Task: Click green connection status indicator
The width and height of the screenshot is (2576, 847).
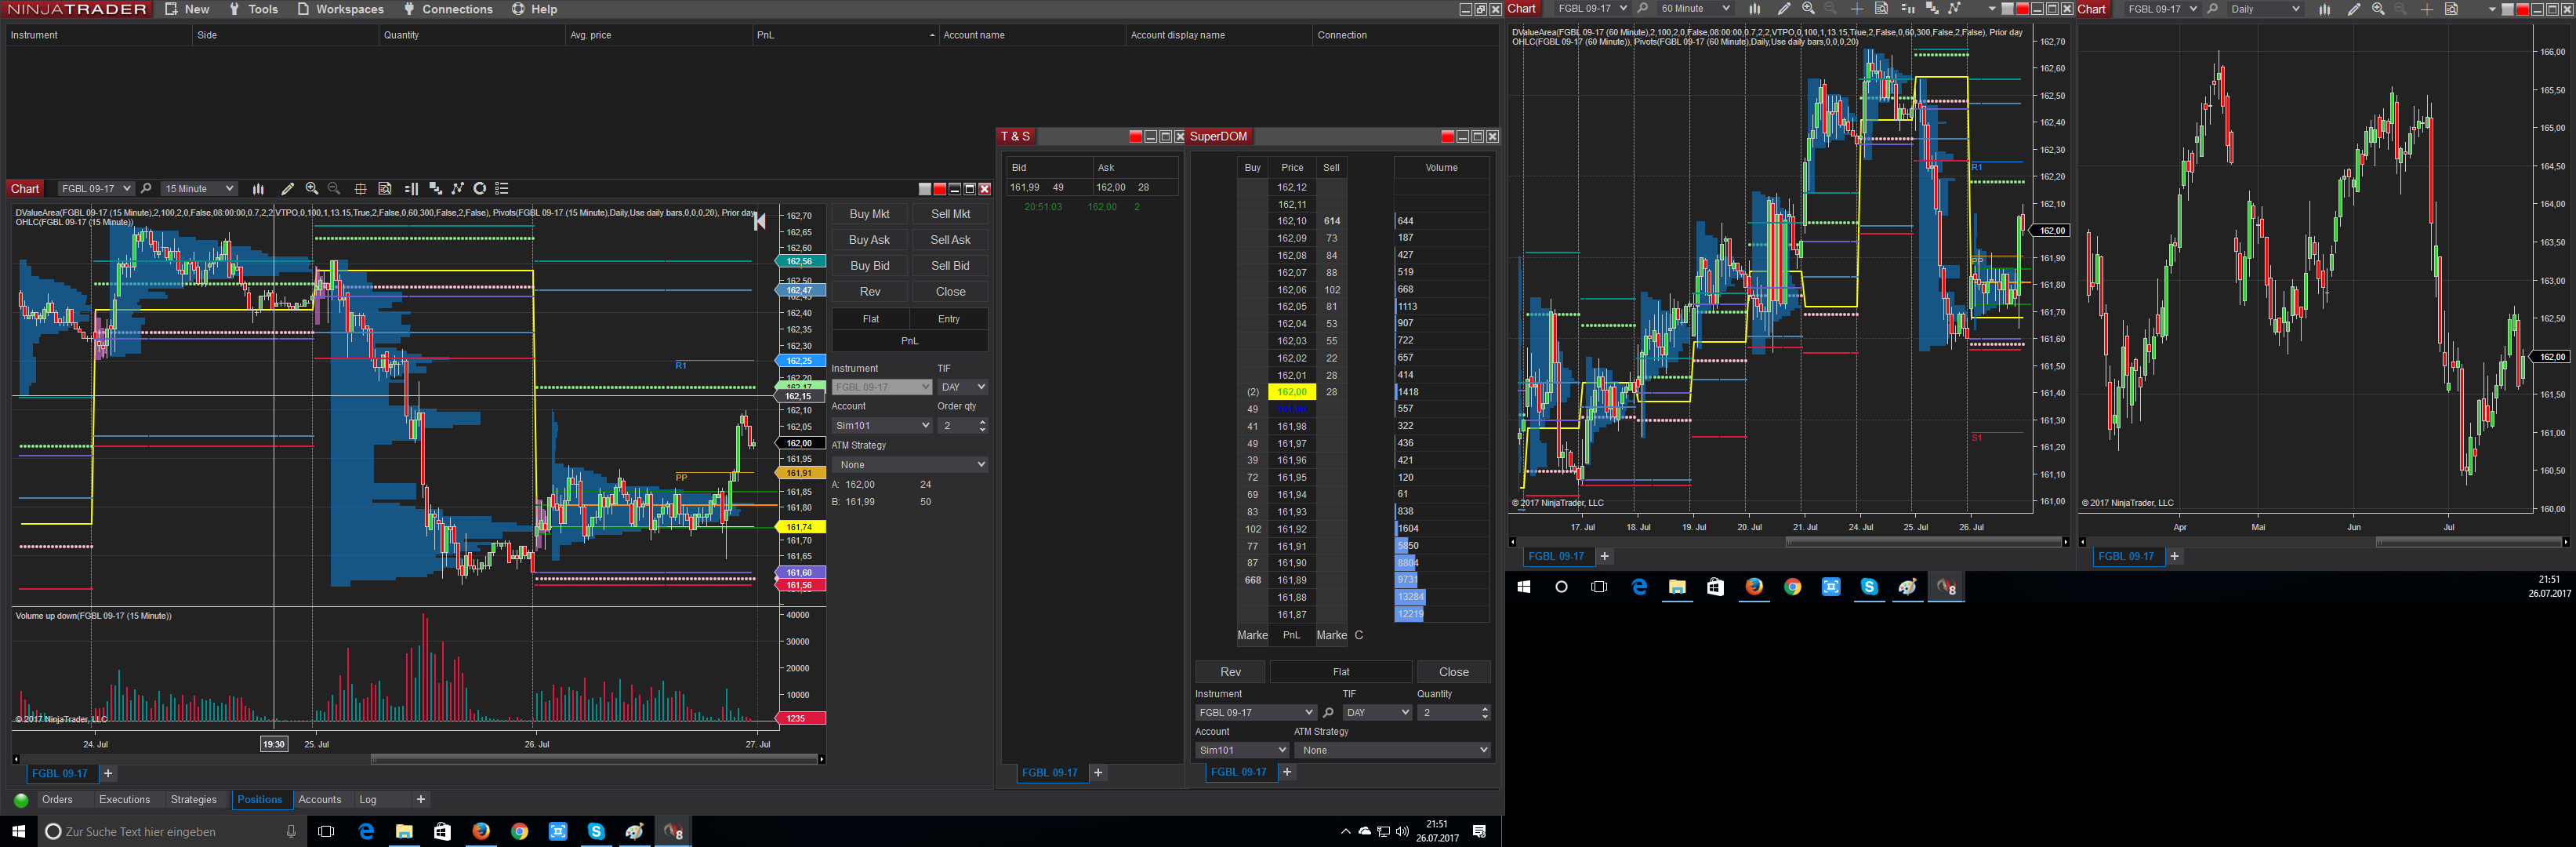Action: click(21, 800)
